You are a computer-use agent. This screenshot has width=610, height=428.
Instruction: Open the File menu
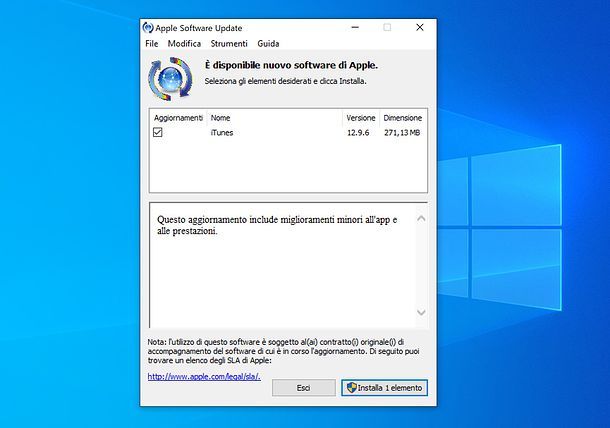152,44
